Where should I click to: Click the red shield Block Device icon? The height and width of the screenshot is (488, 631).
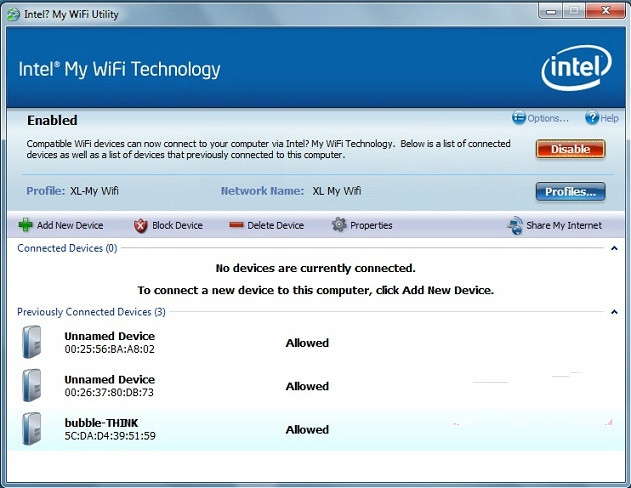pyautogui.click(x=140, y=226)
